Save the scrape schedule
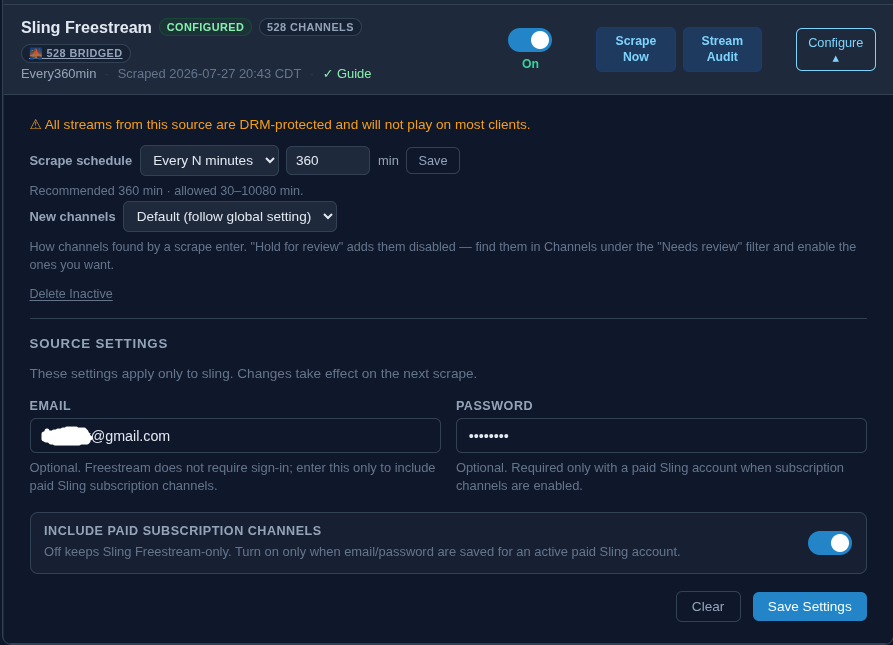The width and height of the screenshot is (893, 645). click(433, 161)
